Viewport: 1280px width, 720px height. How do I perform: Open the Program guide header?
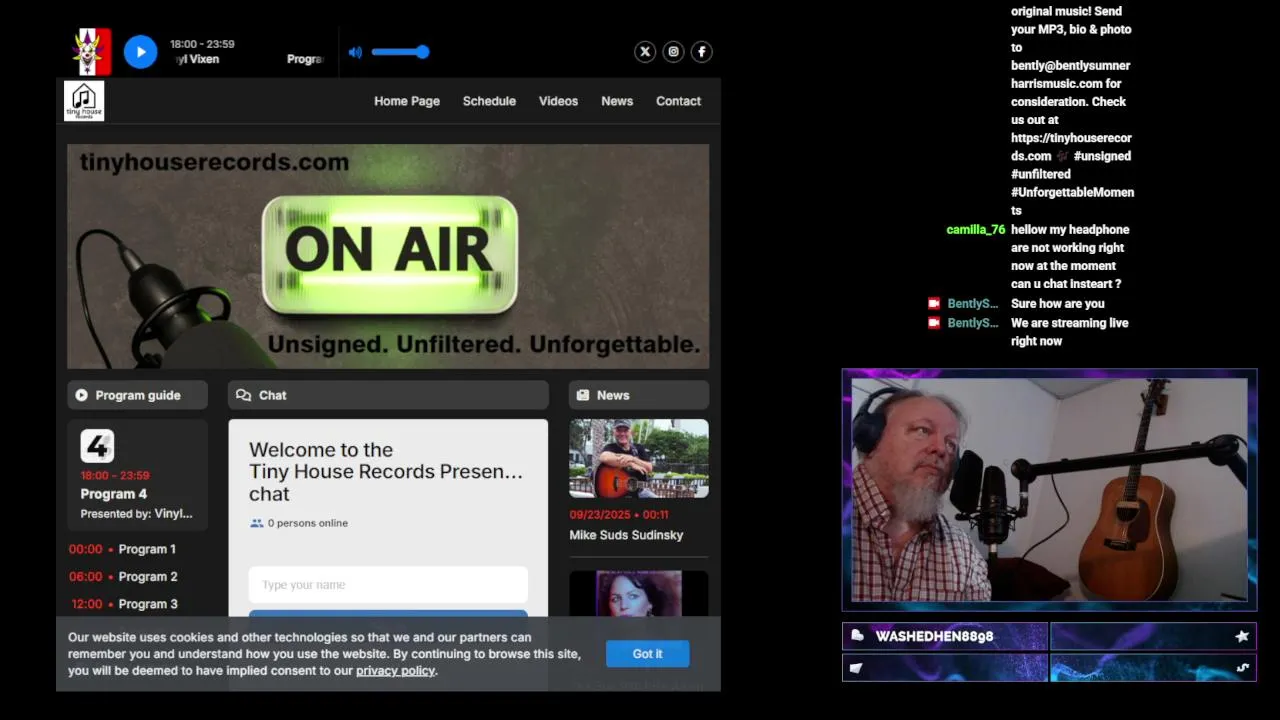(138, 395)
